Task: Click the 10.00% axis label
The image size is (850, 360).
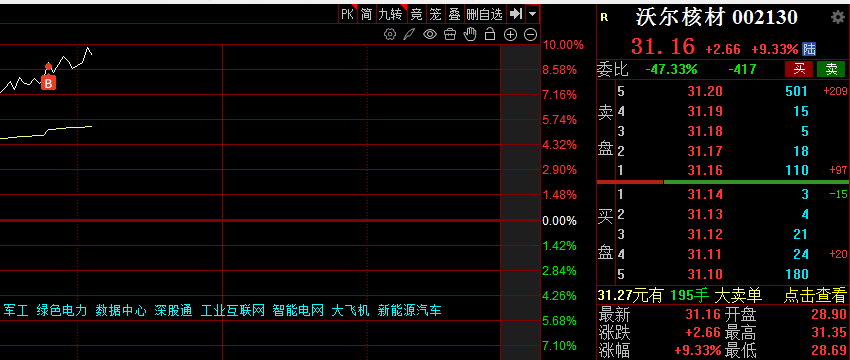Action: [564, 45]
